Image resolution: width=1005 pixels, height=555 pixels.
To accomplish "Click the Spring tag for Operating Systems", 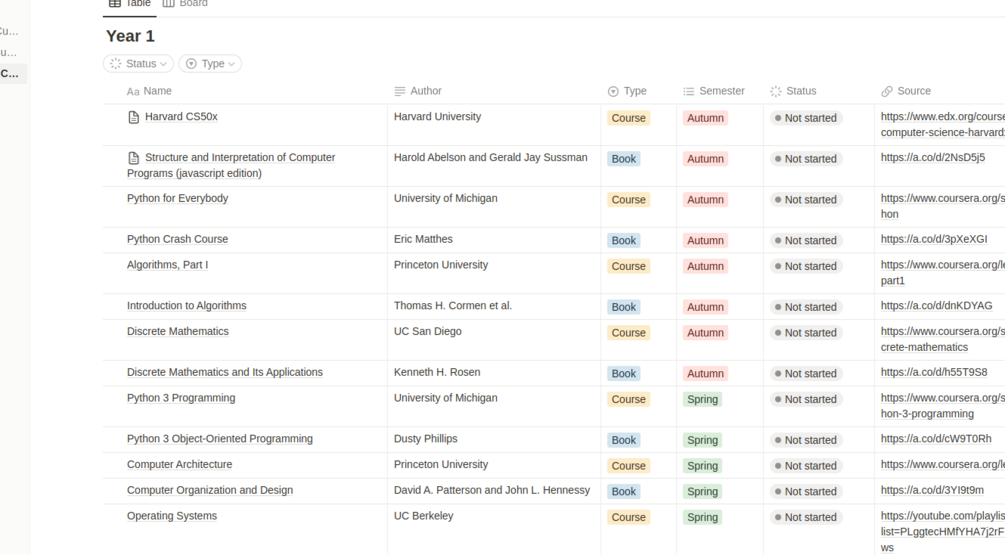I will click(x=702, y=518).
